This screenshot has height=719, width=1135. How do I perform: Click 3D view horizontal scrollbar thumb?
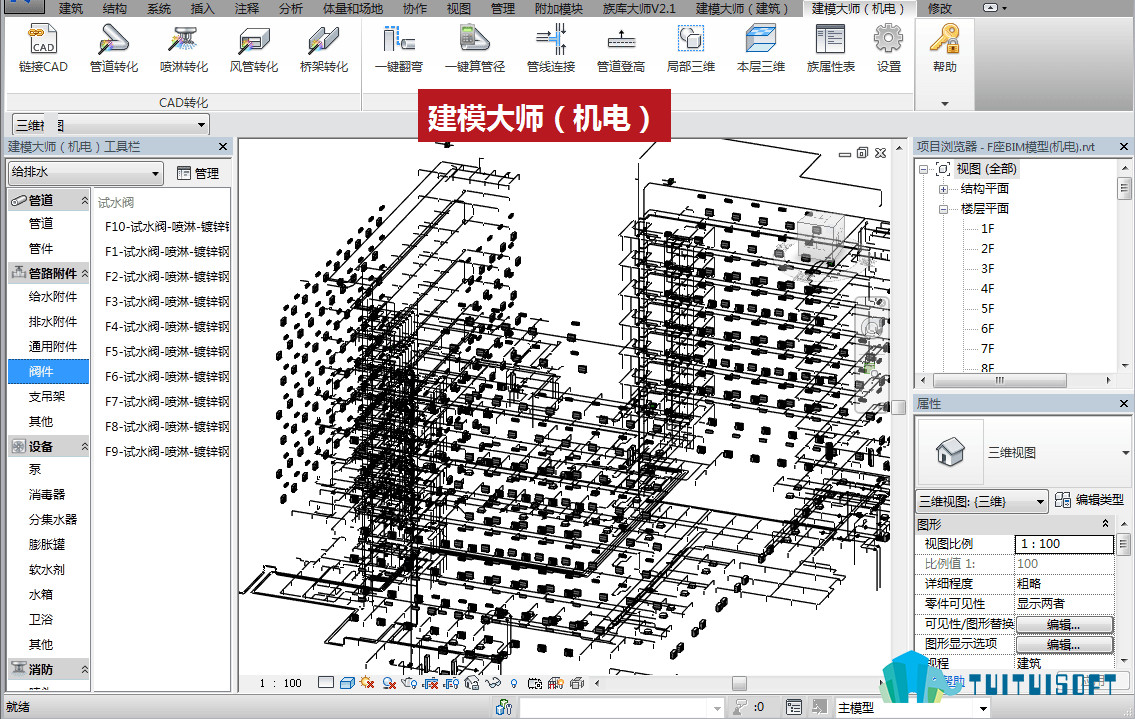[738, 683]
